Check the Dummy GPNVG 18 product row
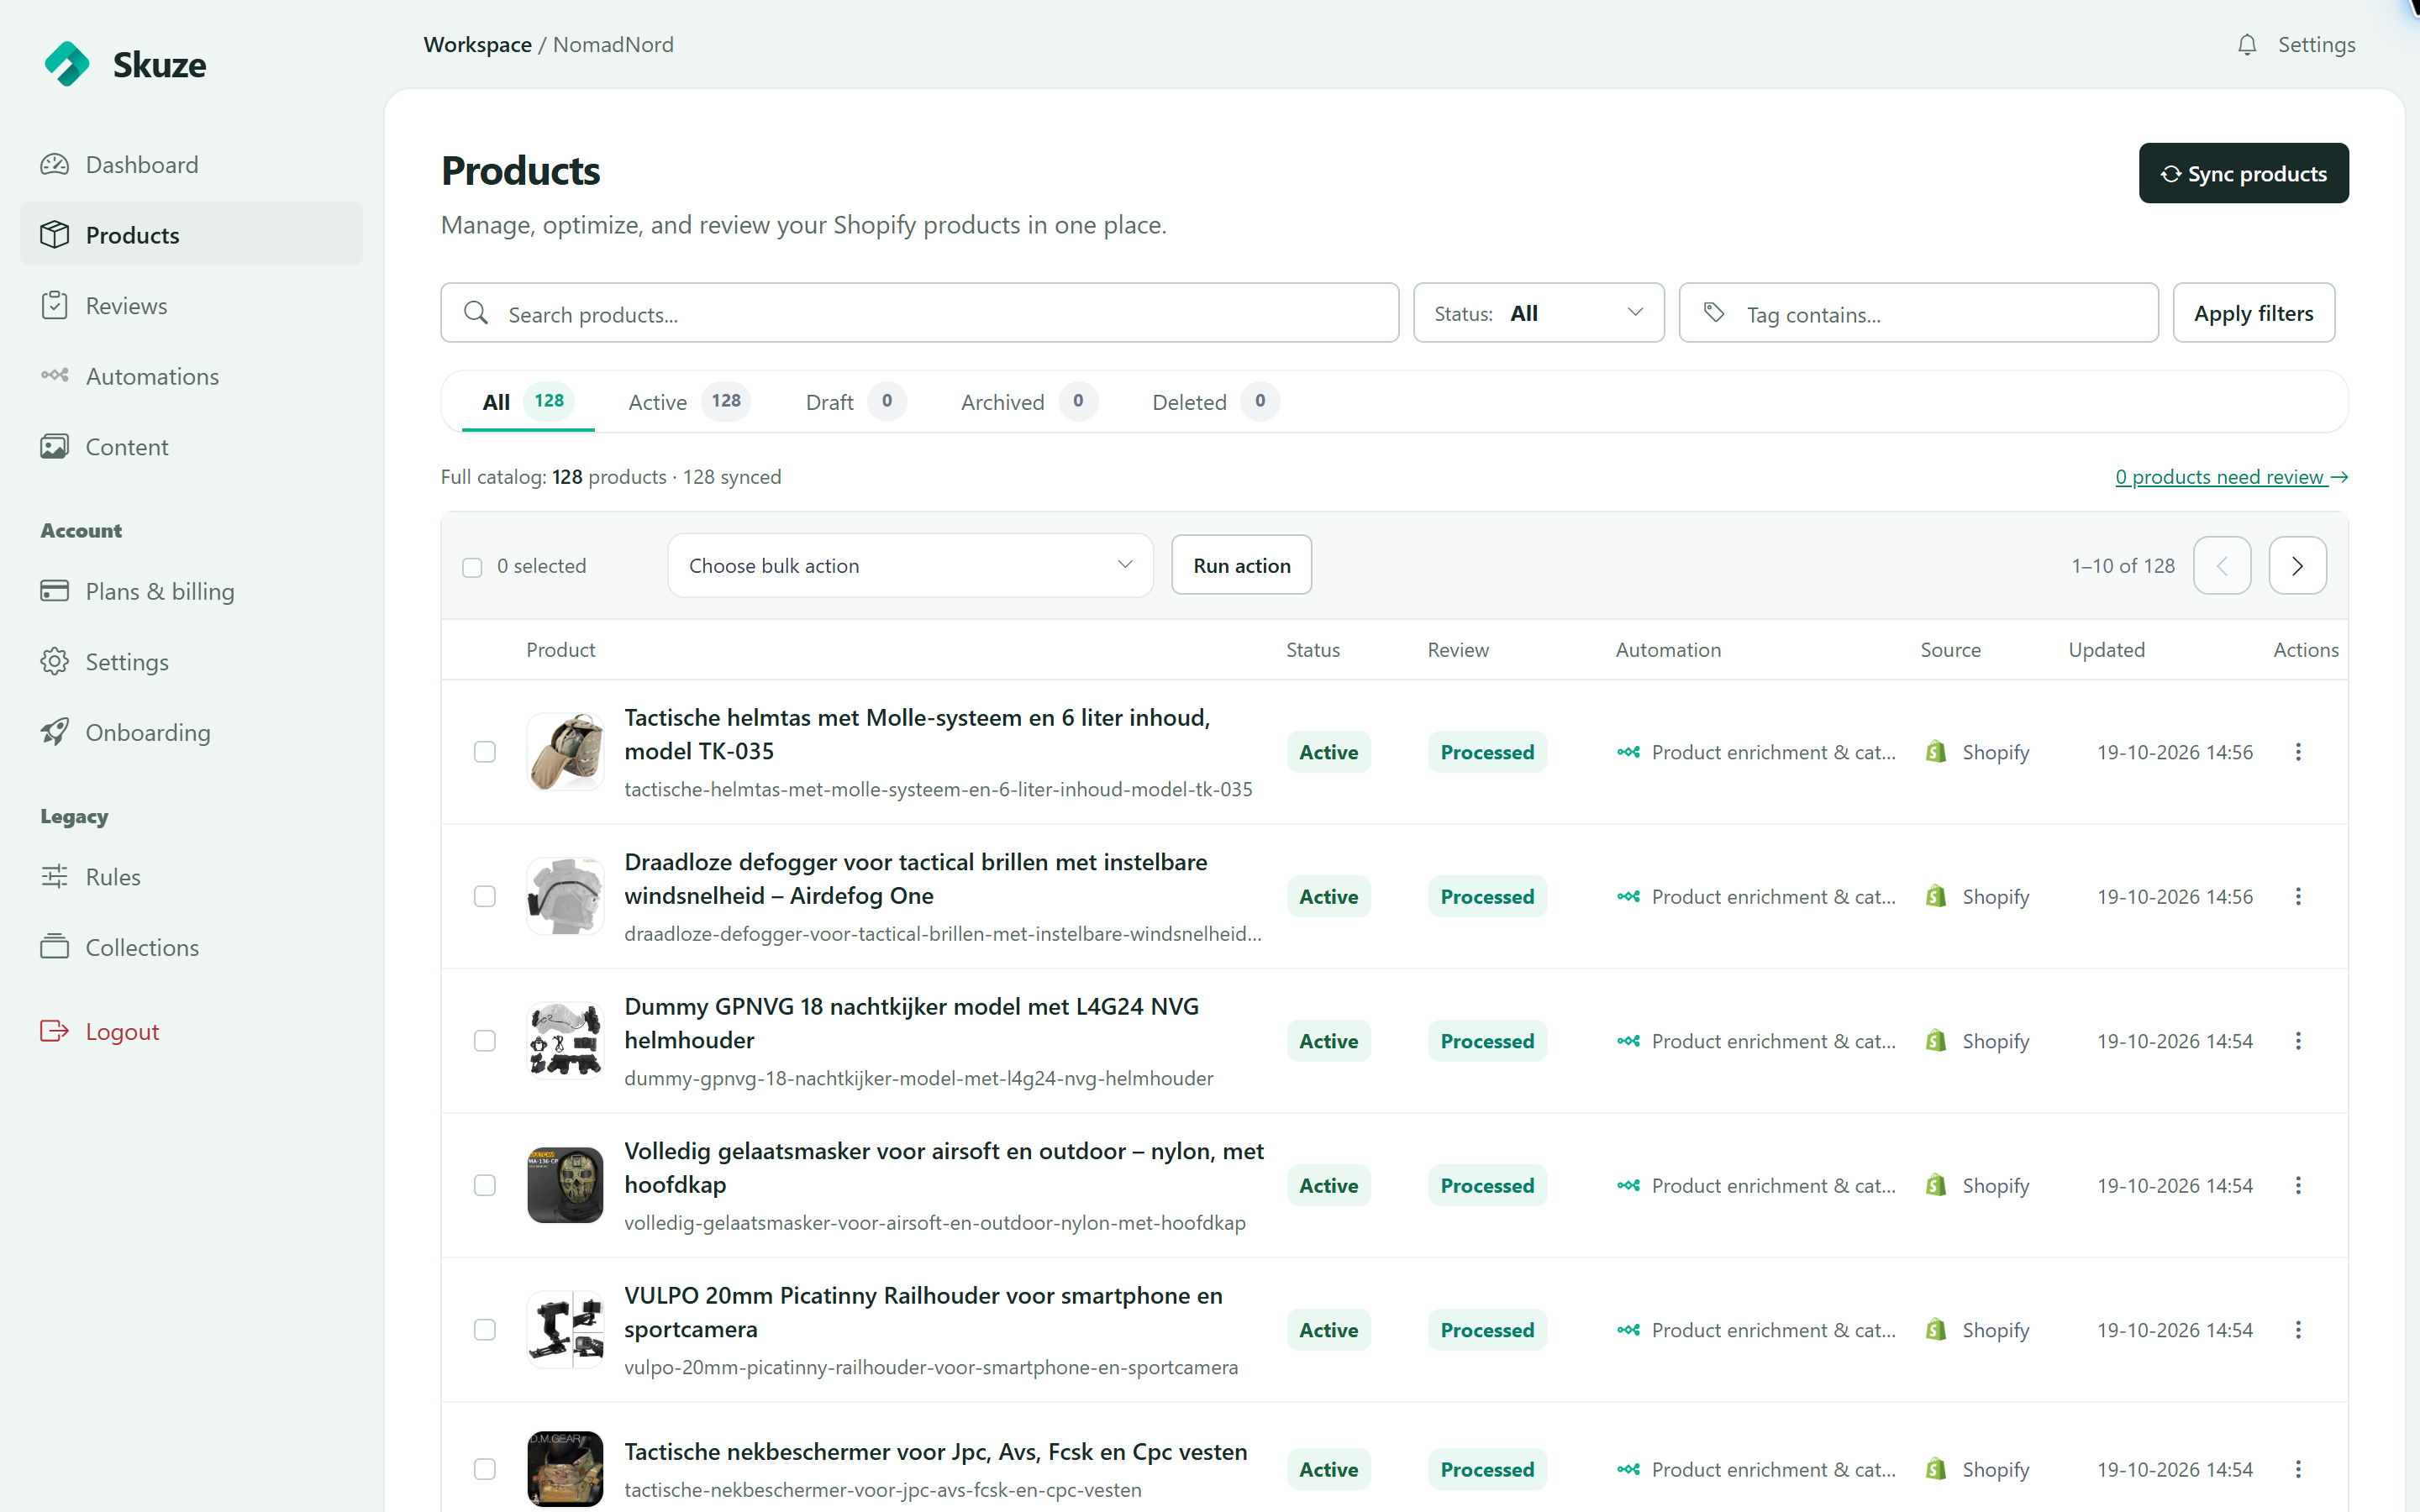 tap(485, 1041)
